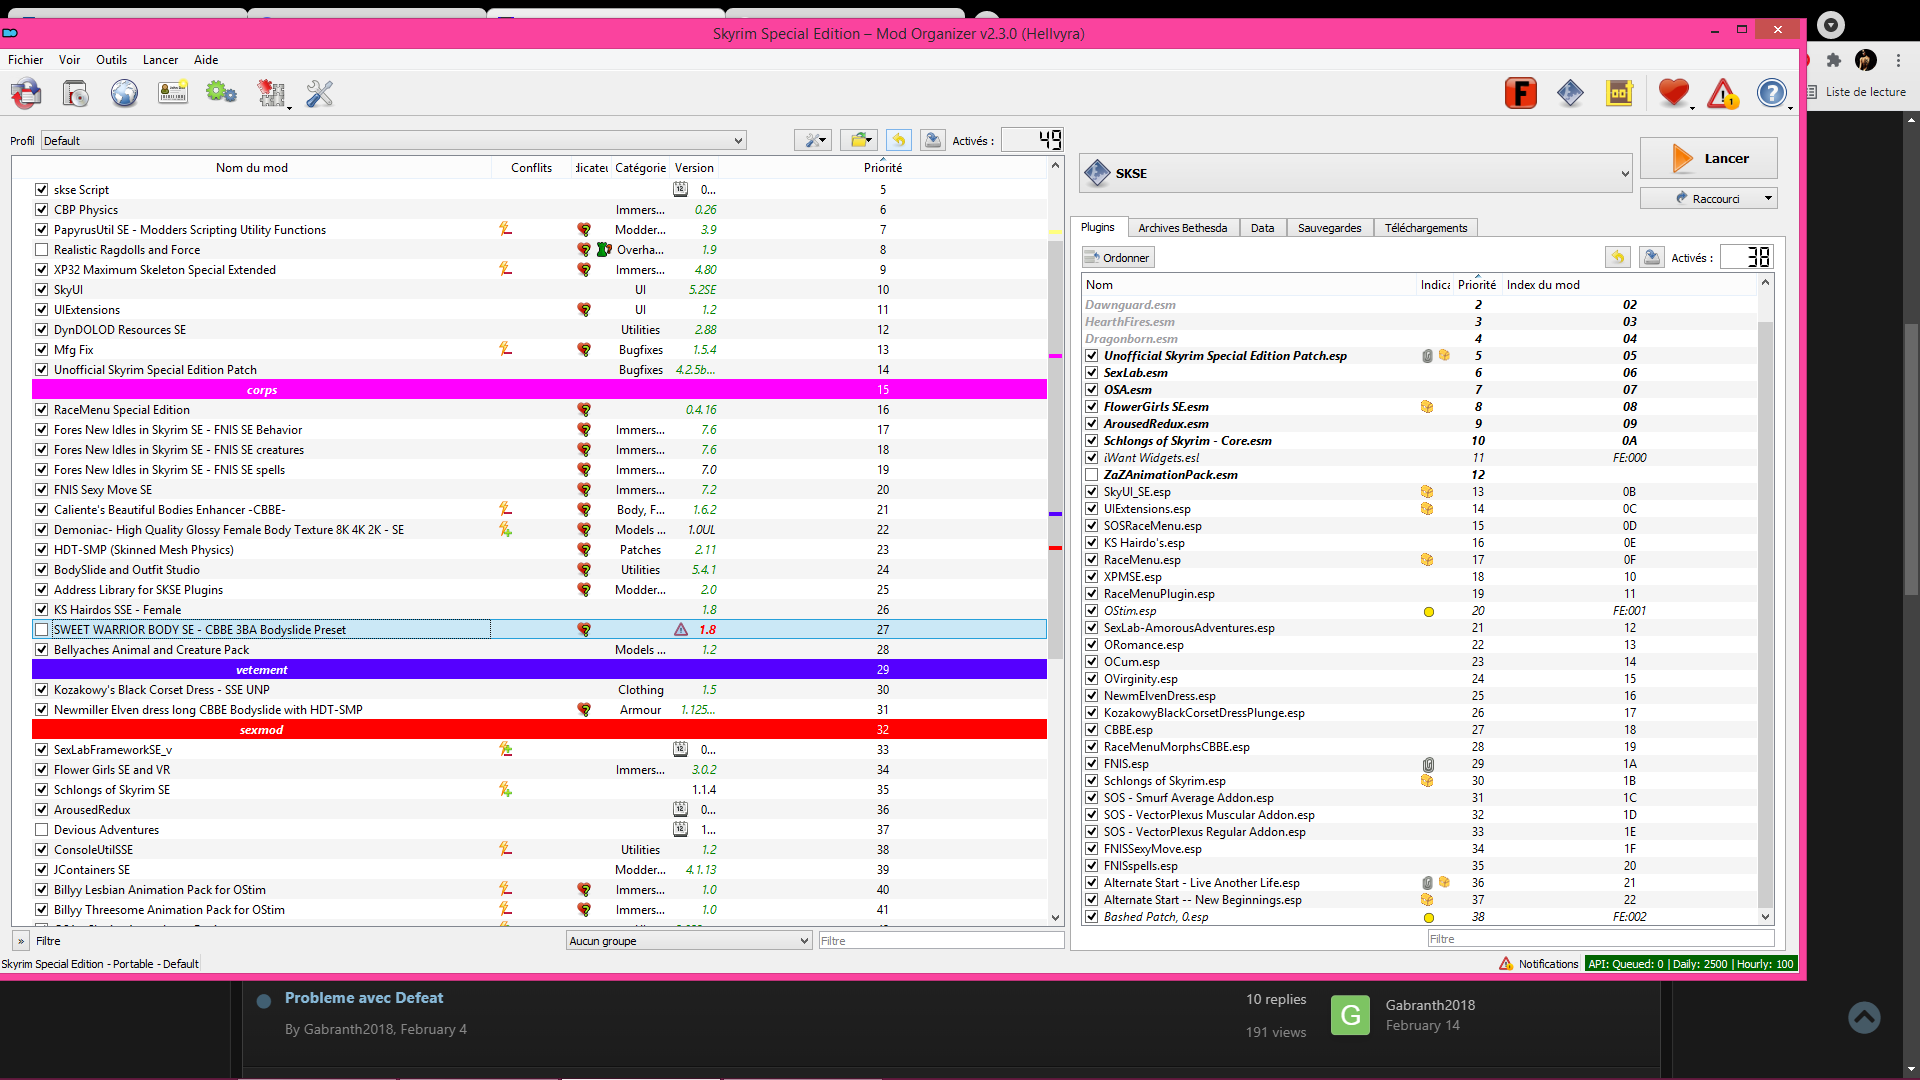Sort by Nom du mod column header
The image size is (1920, 1080).
[252, 168]
